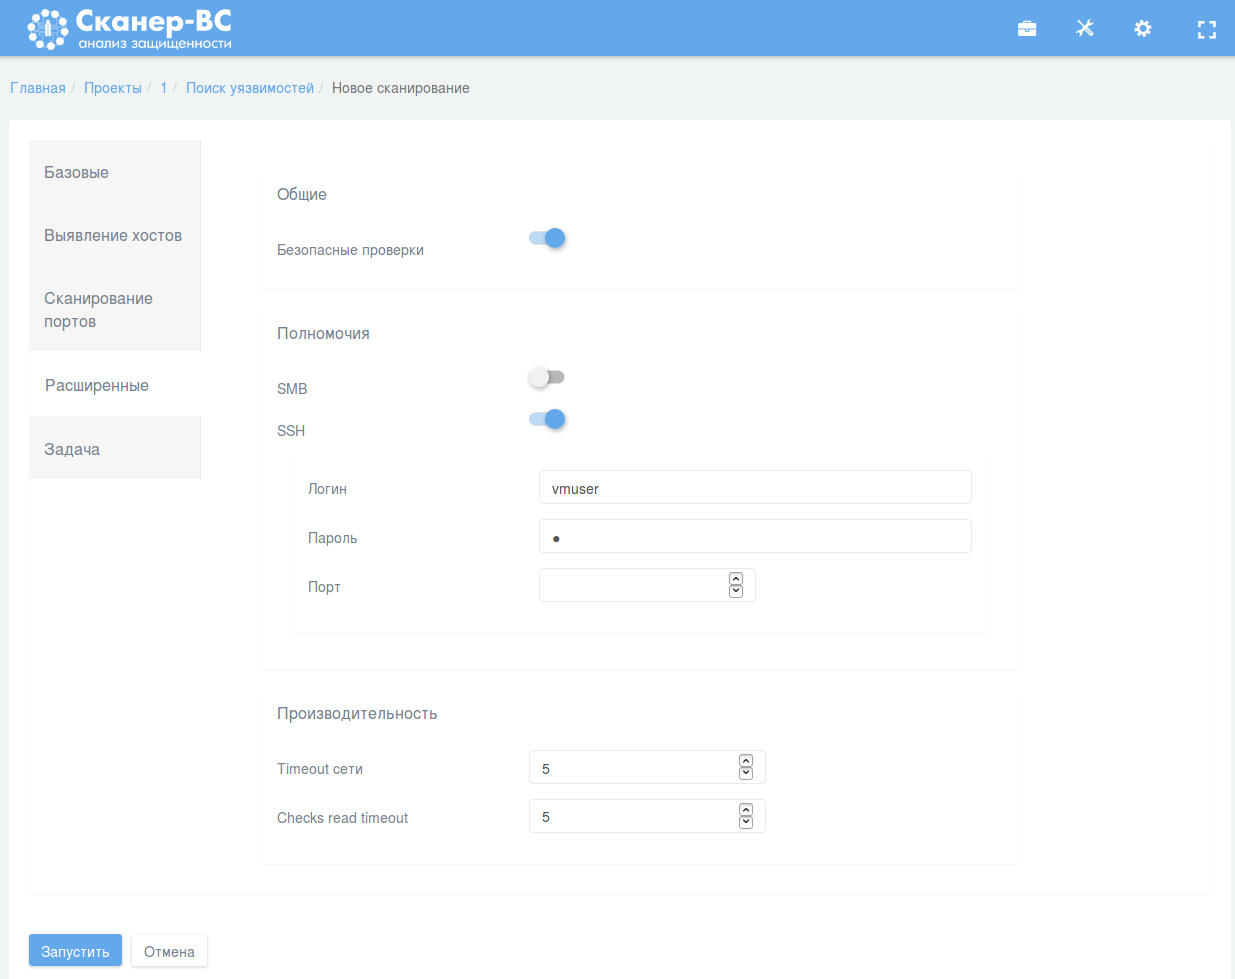Disable the Безопасные проверки switch

click(x=547, y=238)
